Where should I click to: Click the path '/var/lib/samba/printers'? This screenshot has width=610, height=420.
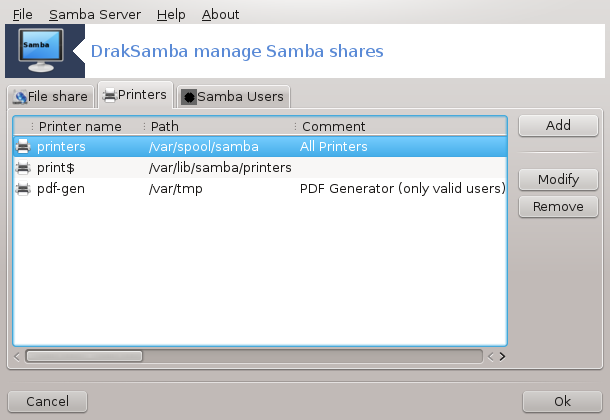[220, 168]
